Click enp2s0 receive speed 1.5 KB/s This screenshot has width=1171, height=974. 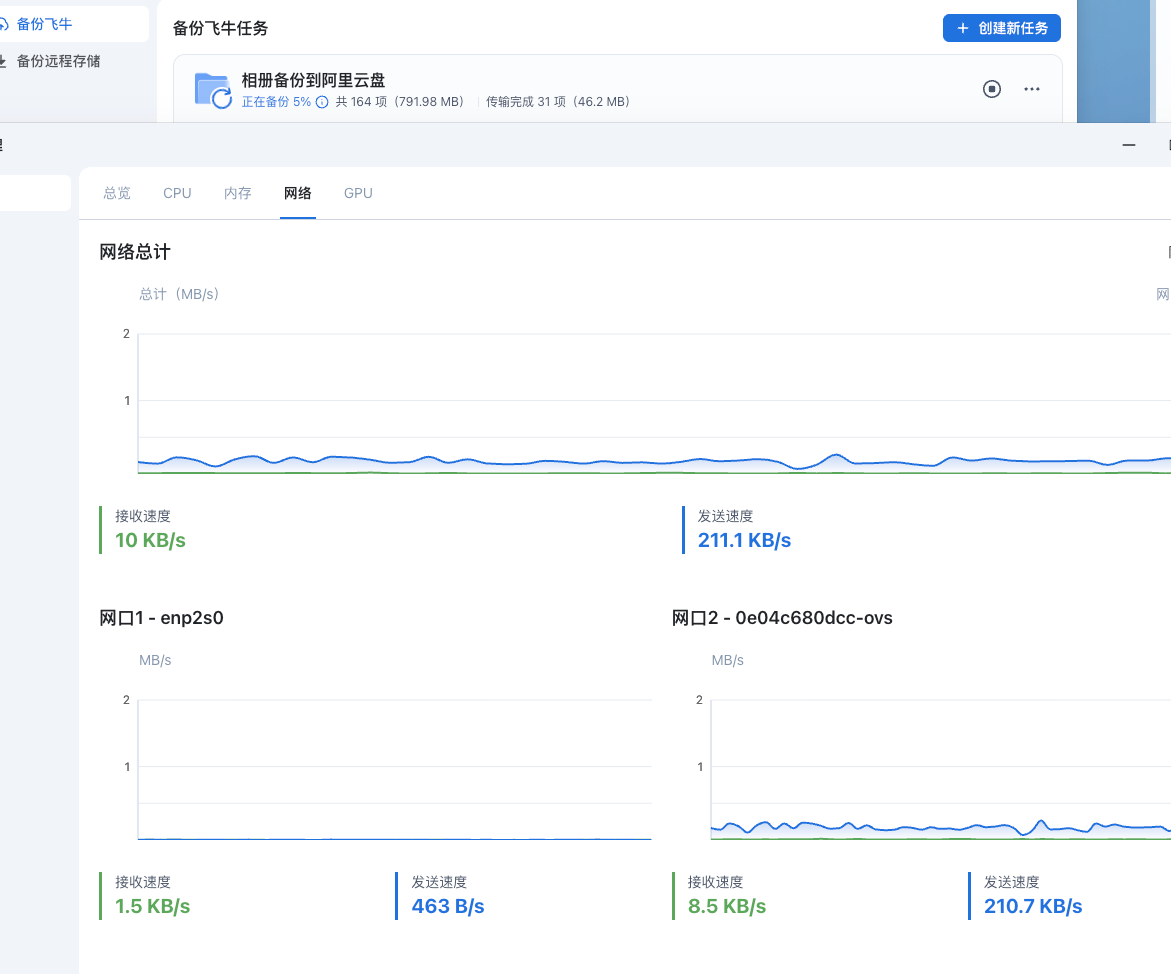coord(152,906)
